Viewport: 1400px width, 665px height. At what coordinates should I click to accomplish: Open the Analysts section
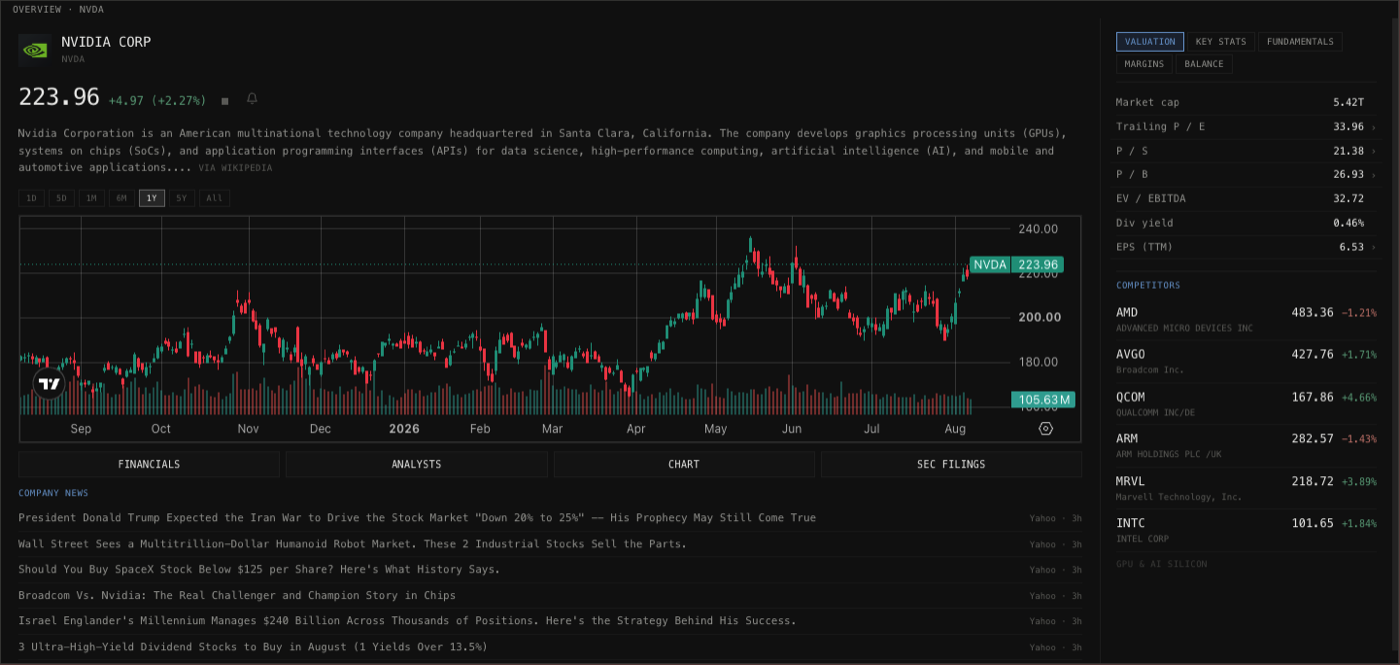416,464
